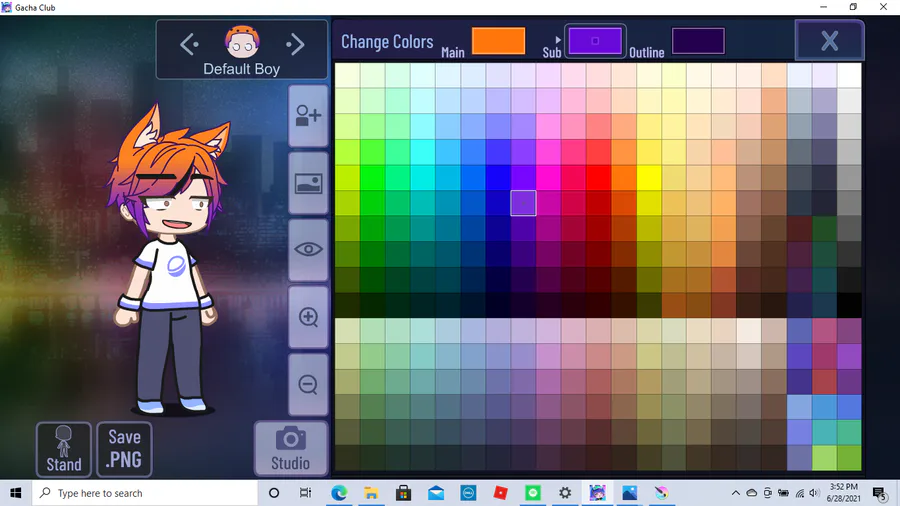Go to next character with right arrow
Image resolution: width=900 pixels, height=506 pixels.
[x=294, y=44]
